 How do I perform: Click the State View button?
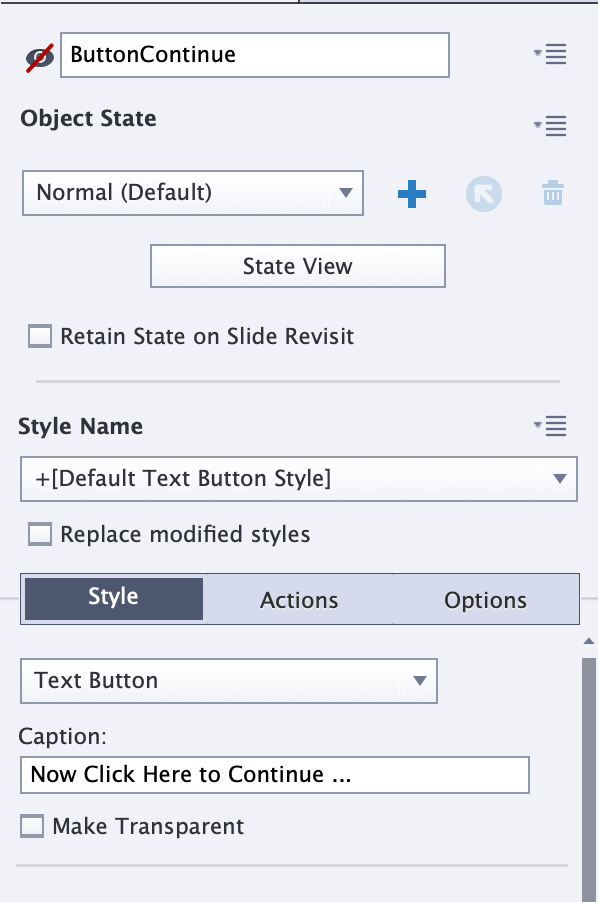coord(298,266)
